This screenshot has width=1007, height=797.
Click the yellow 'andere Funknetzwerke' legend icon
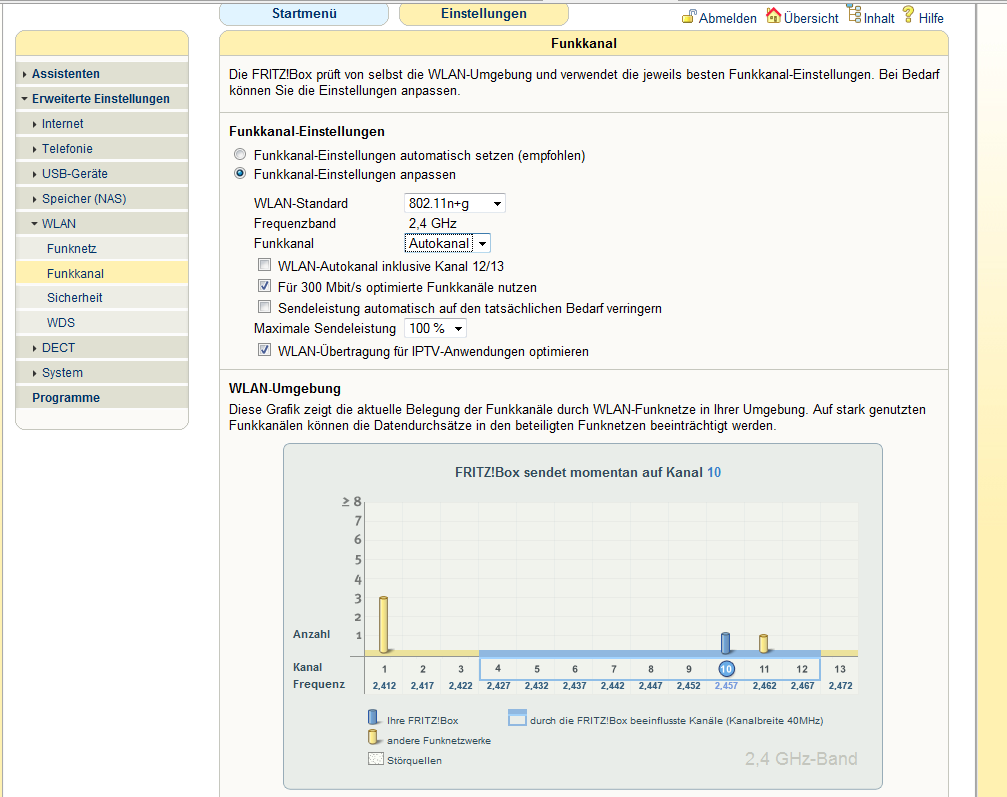[x=372, y=737]
